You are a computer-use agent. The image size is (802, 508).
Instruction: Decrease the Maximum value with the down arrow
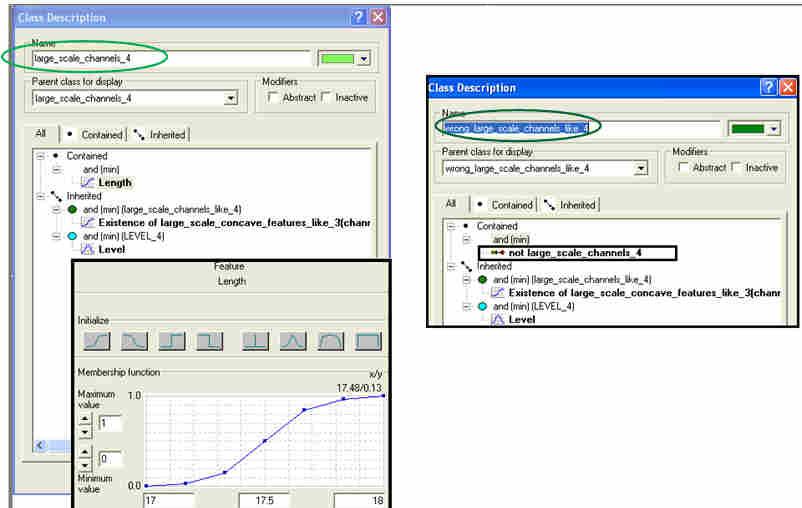[x=85, y=432]
